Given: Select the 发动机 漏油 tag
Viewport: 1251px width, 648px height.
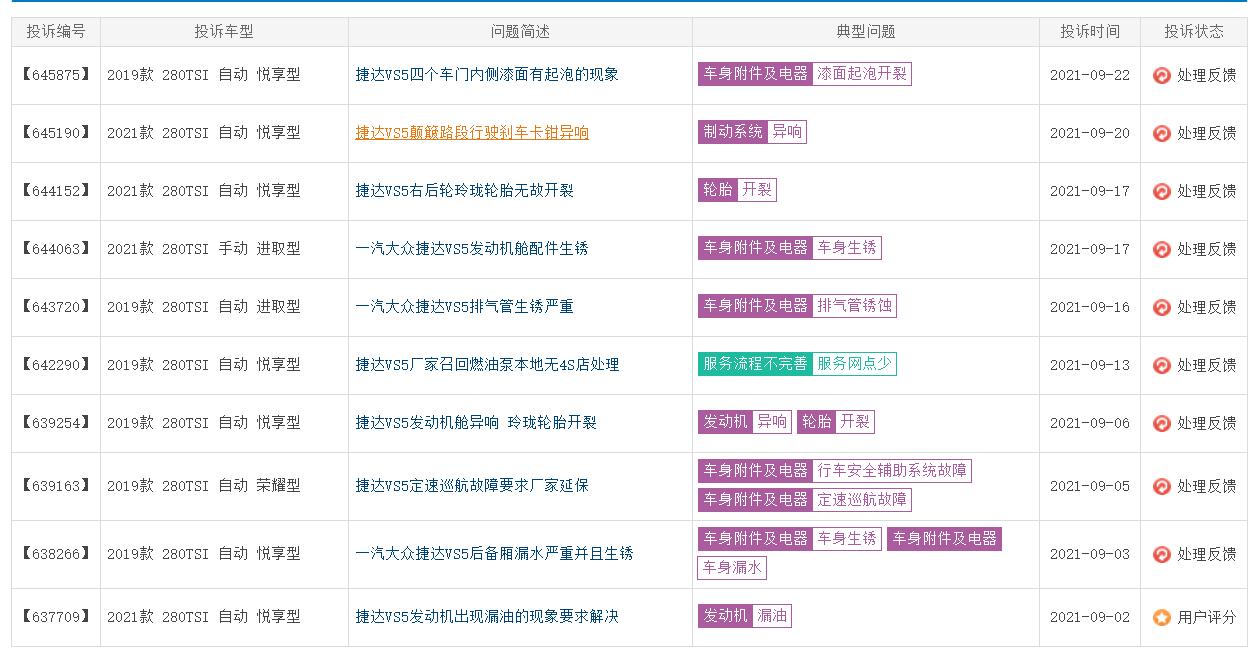Looking at the screenshot, I should 745,617.
